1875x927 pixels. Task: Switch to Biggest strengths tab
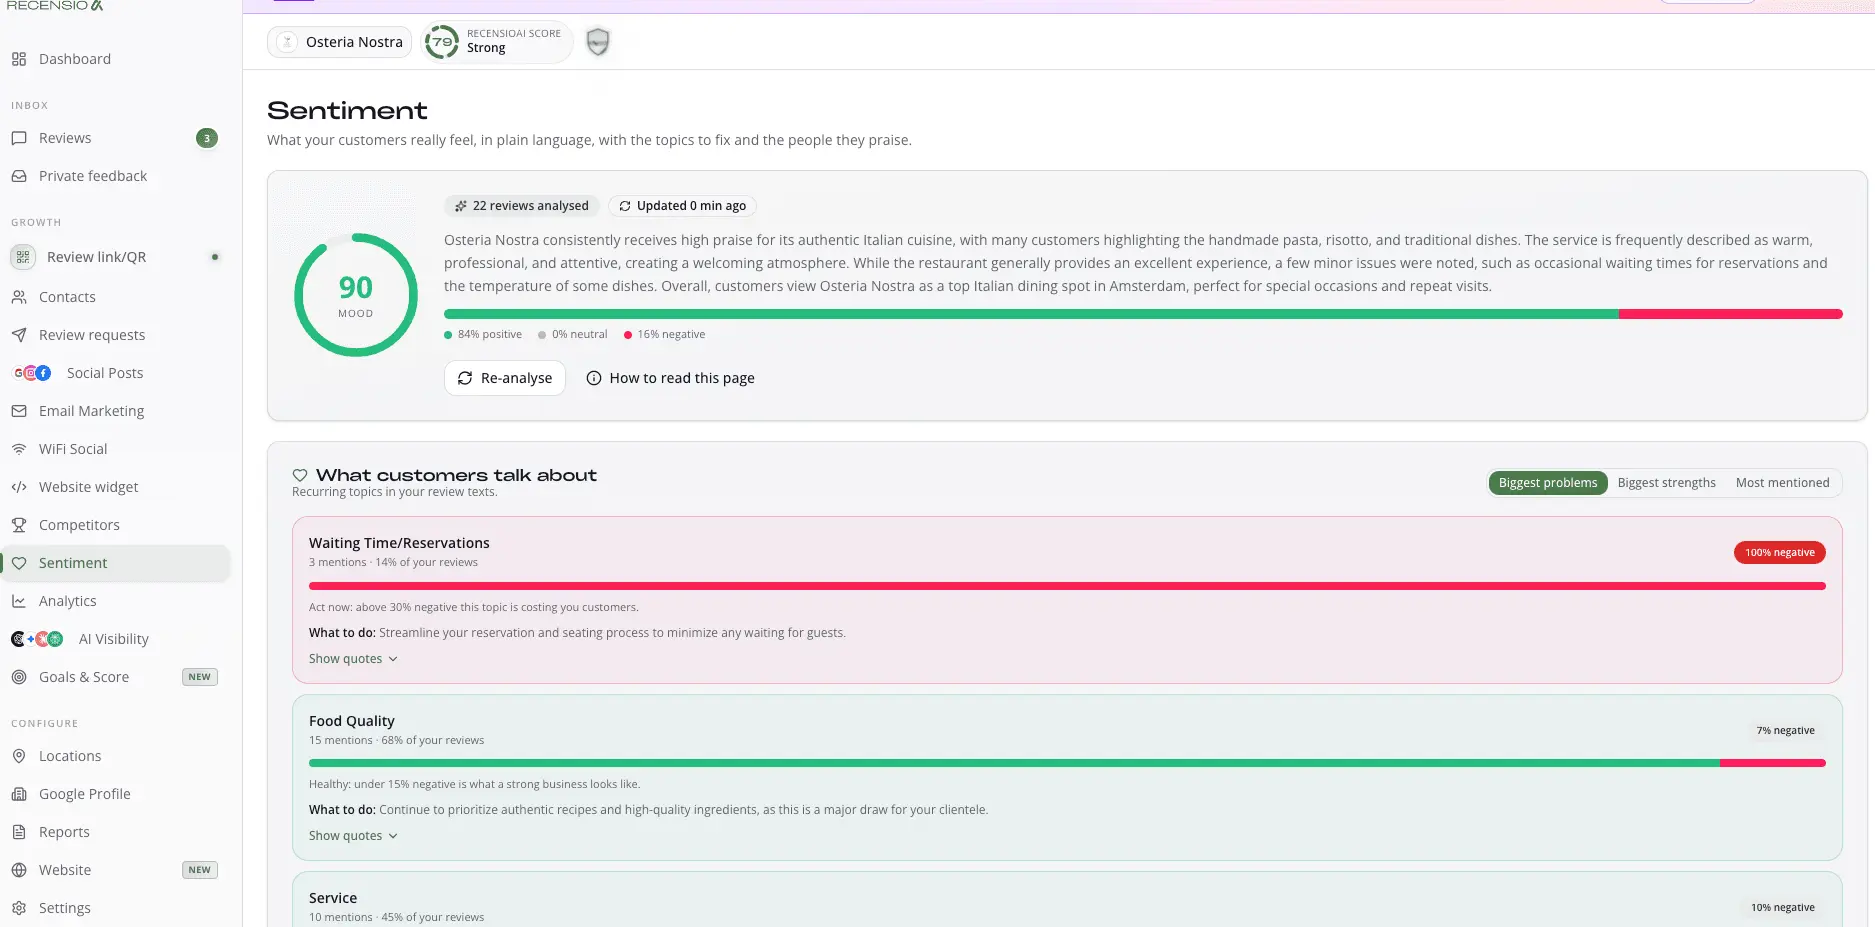[x=1666, y=483]
